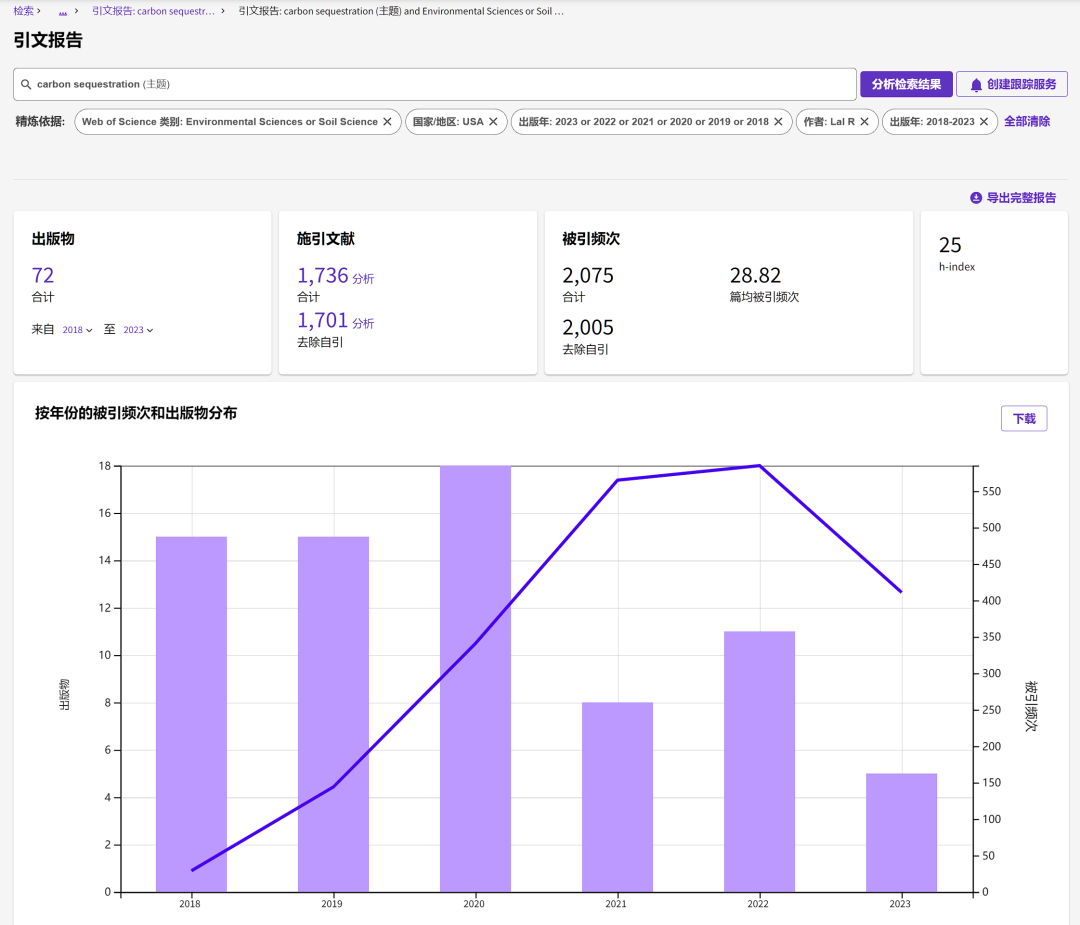This screenshot has height=925, width=1080.
Task: Click the bell icon for tracking service
Action: coord(976,85)
